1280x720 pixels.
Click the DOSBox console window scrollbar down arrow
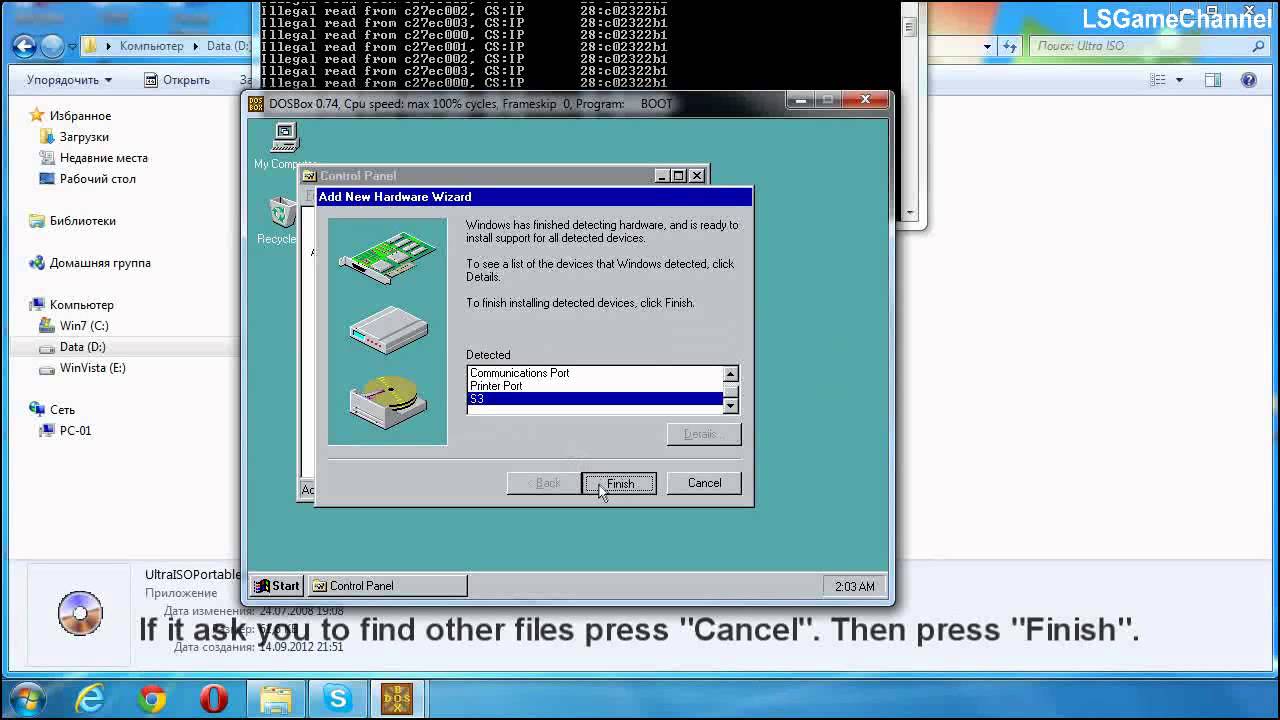pyautogui.click(x=909, y=212)
